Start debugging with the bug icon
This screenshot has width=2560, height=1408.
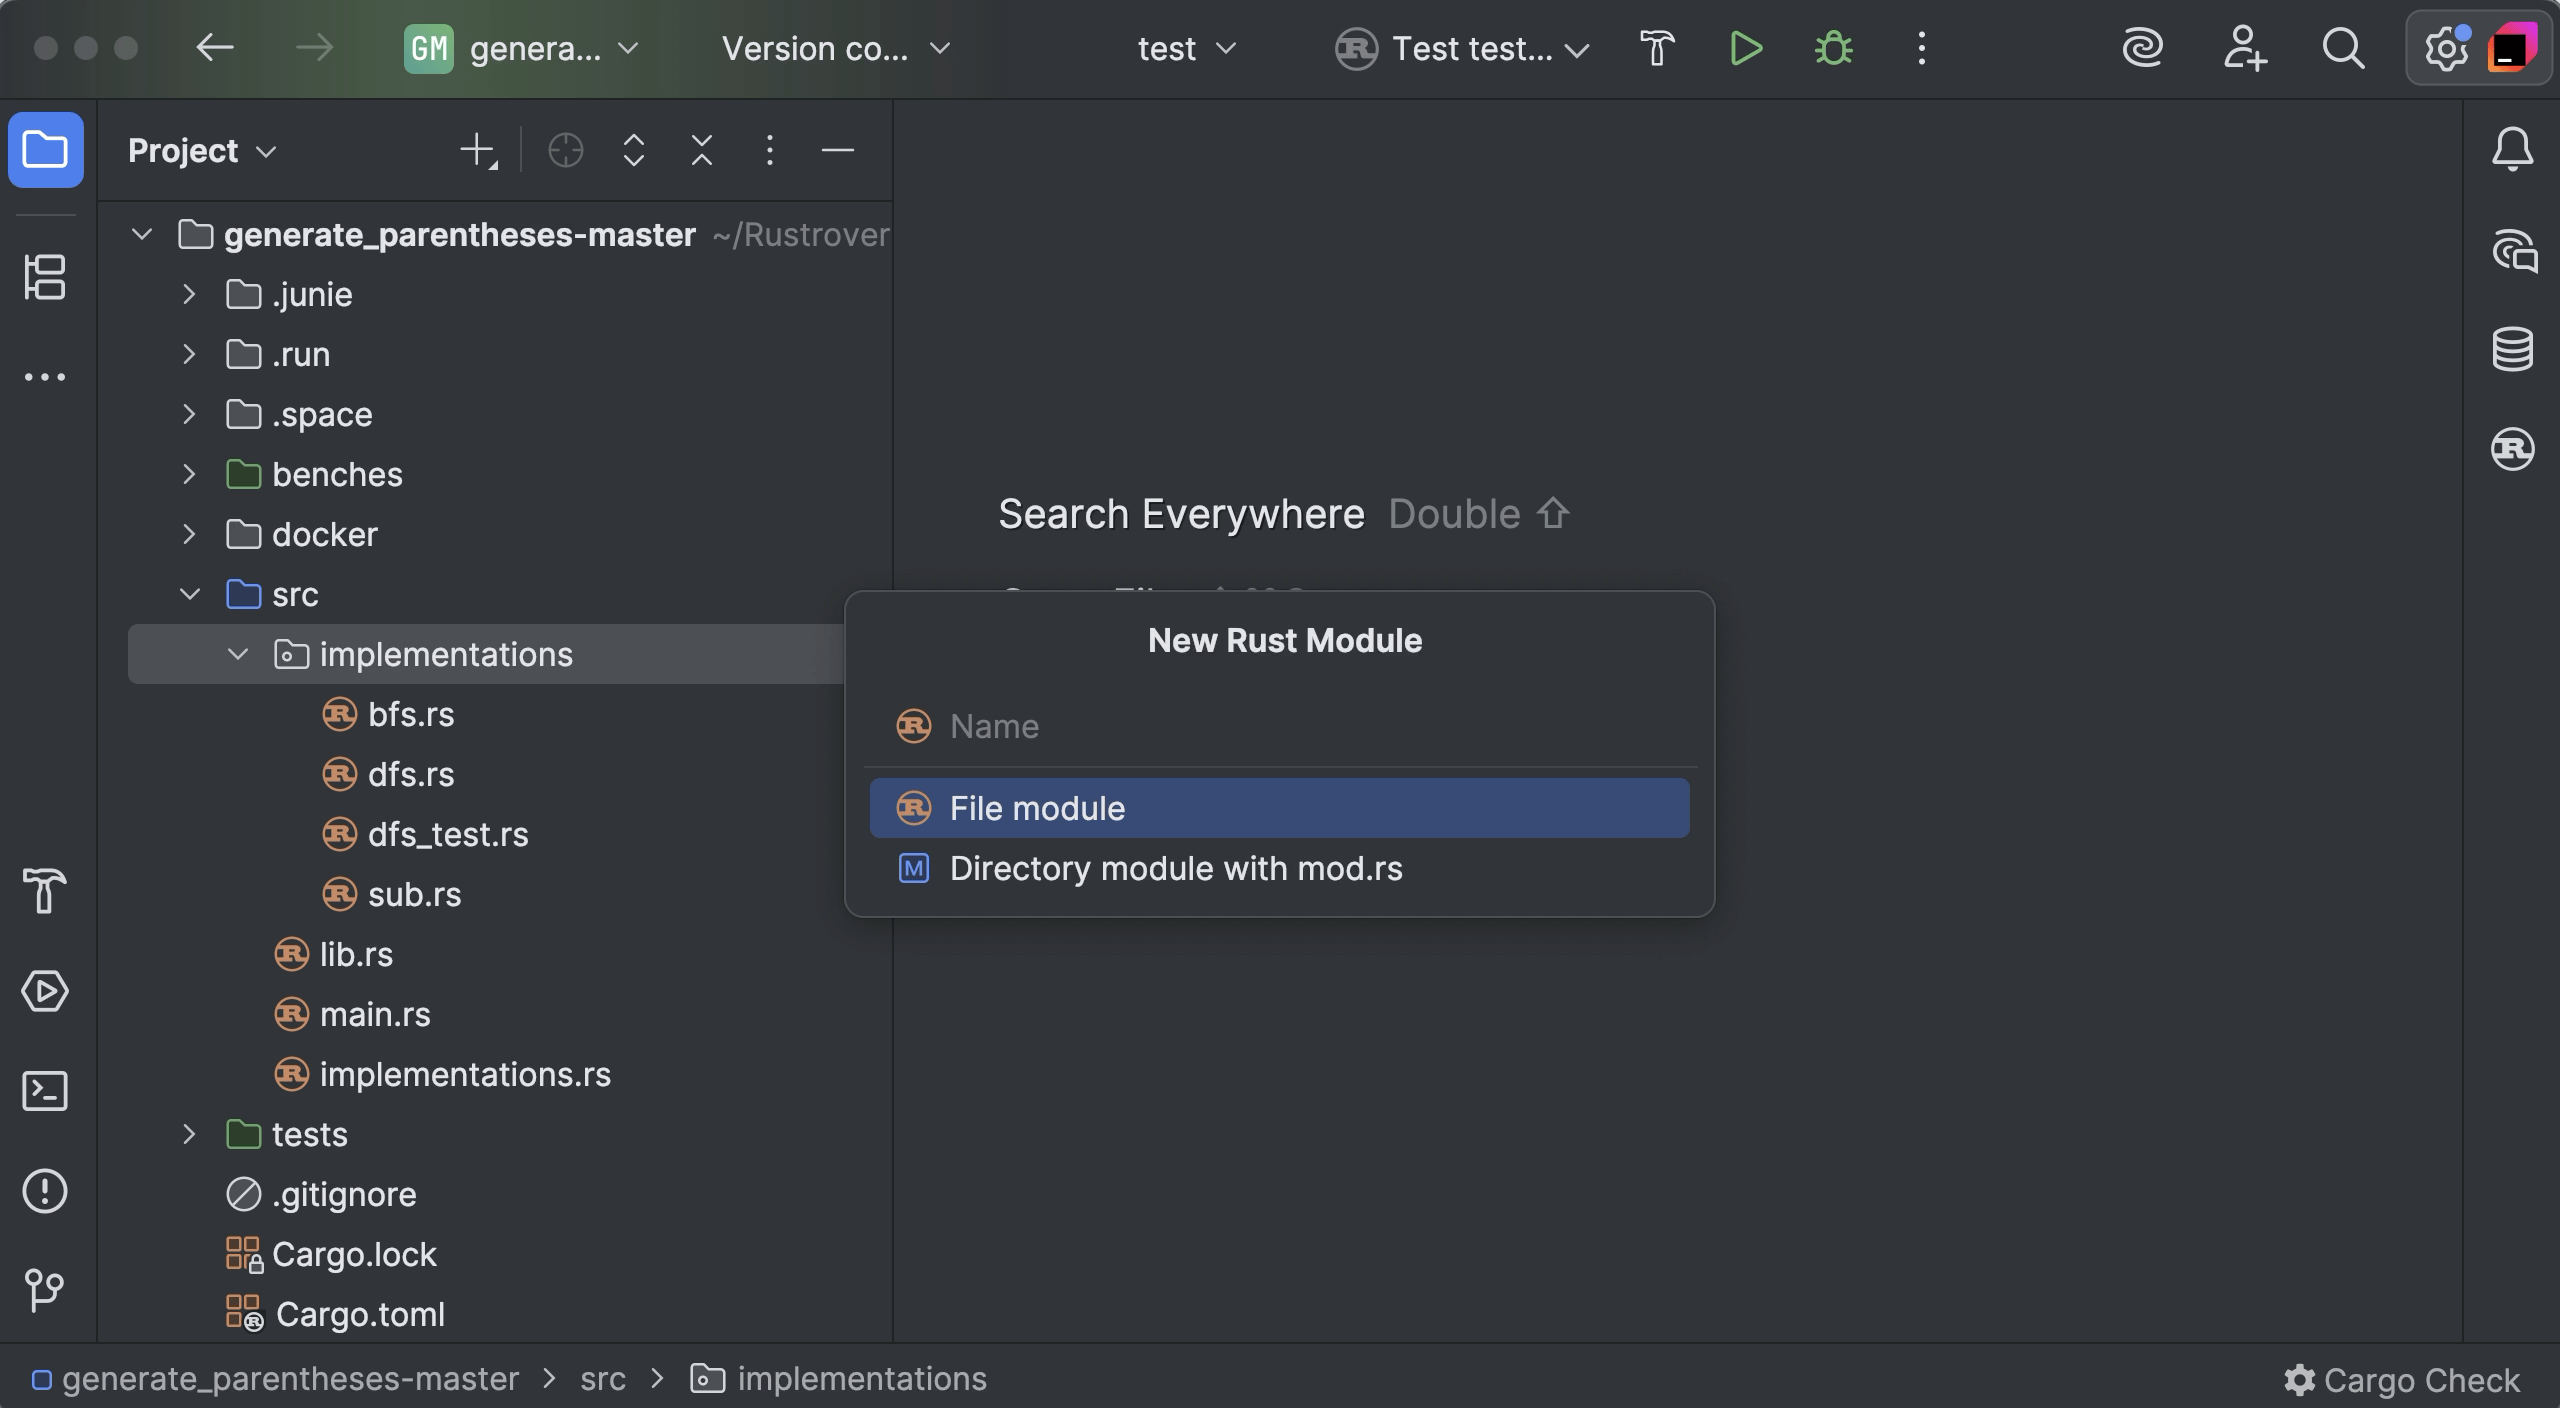pyautogui.click(x=1833, y=48)
